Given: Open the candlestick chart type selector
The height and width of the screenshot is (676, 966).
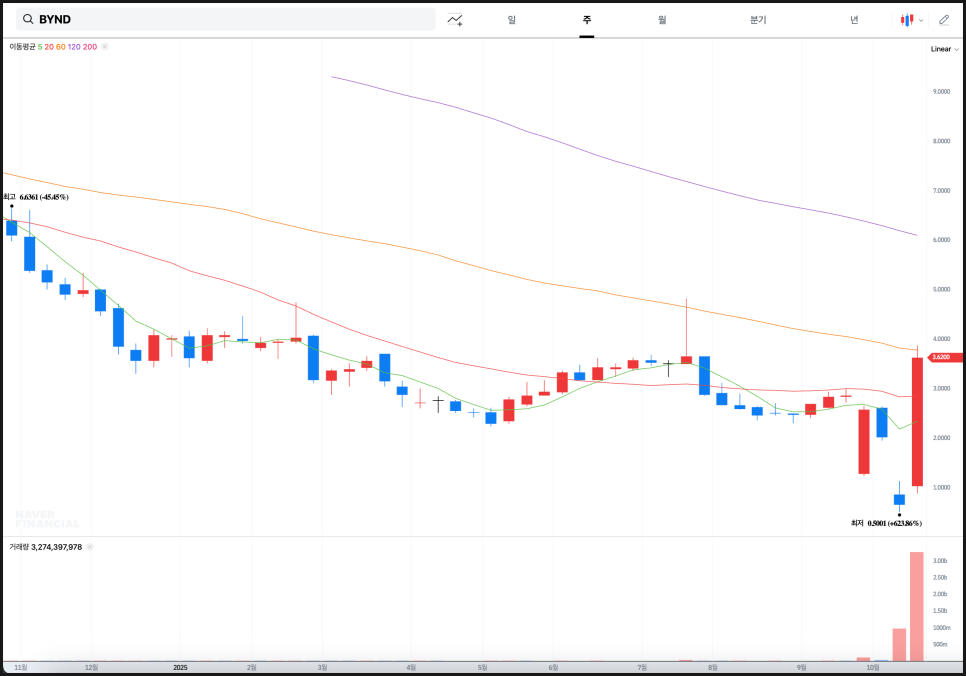Looking at the screenshot, I should 910,20.
